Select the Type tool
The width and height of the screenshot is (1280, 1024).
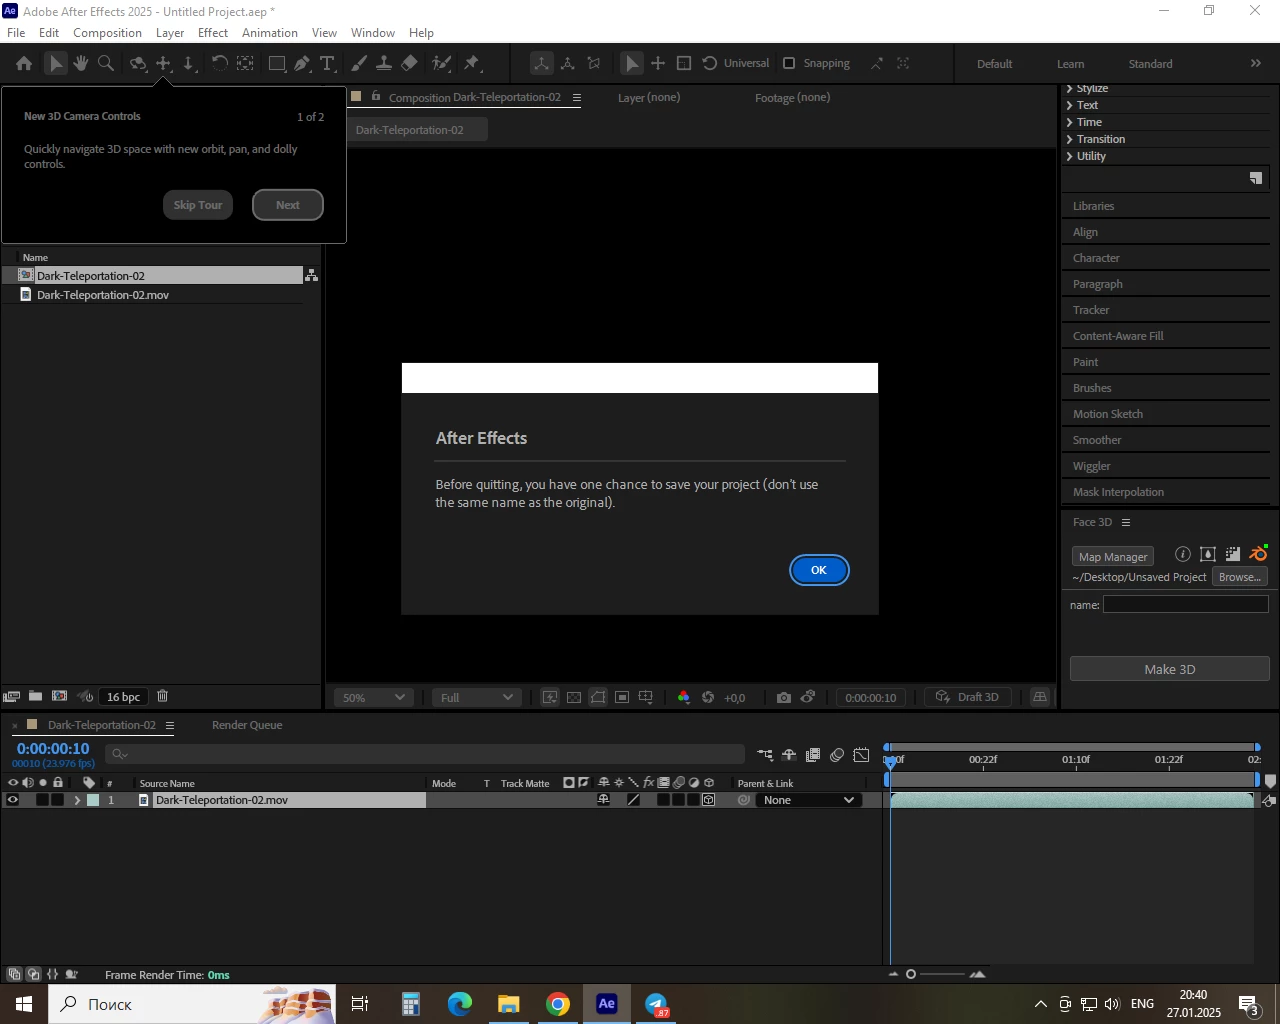click(327, 63)
